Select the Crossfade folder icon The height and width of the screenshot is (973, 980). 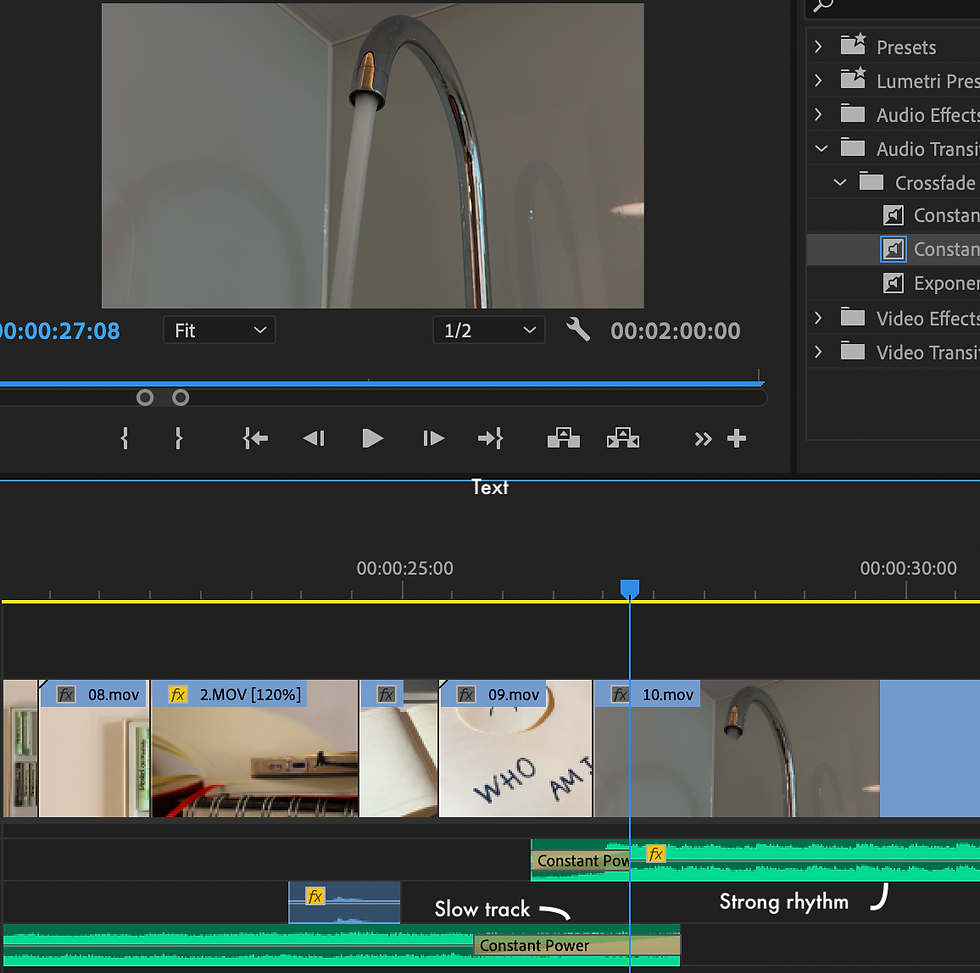click(871, 181)
